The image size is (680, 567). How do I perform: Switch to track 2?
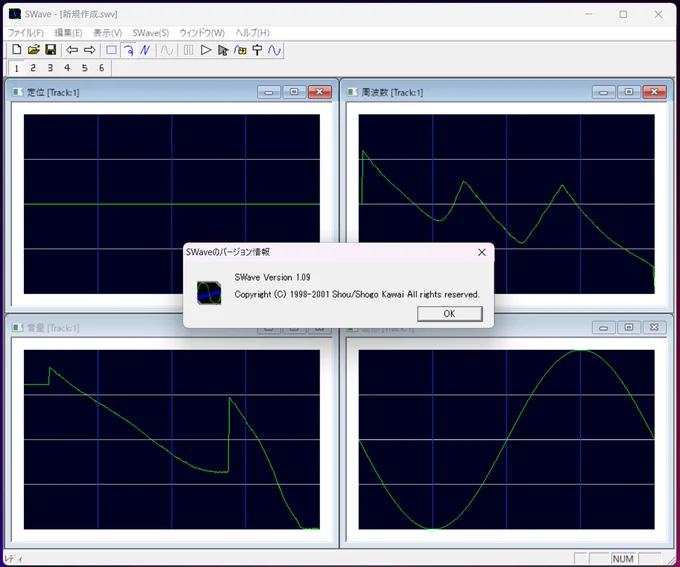[x=33, y=68]
